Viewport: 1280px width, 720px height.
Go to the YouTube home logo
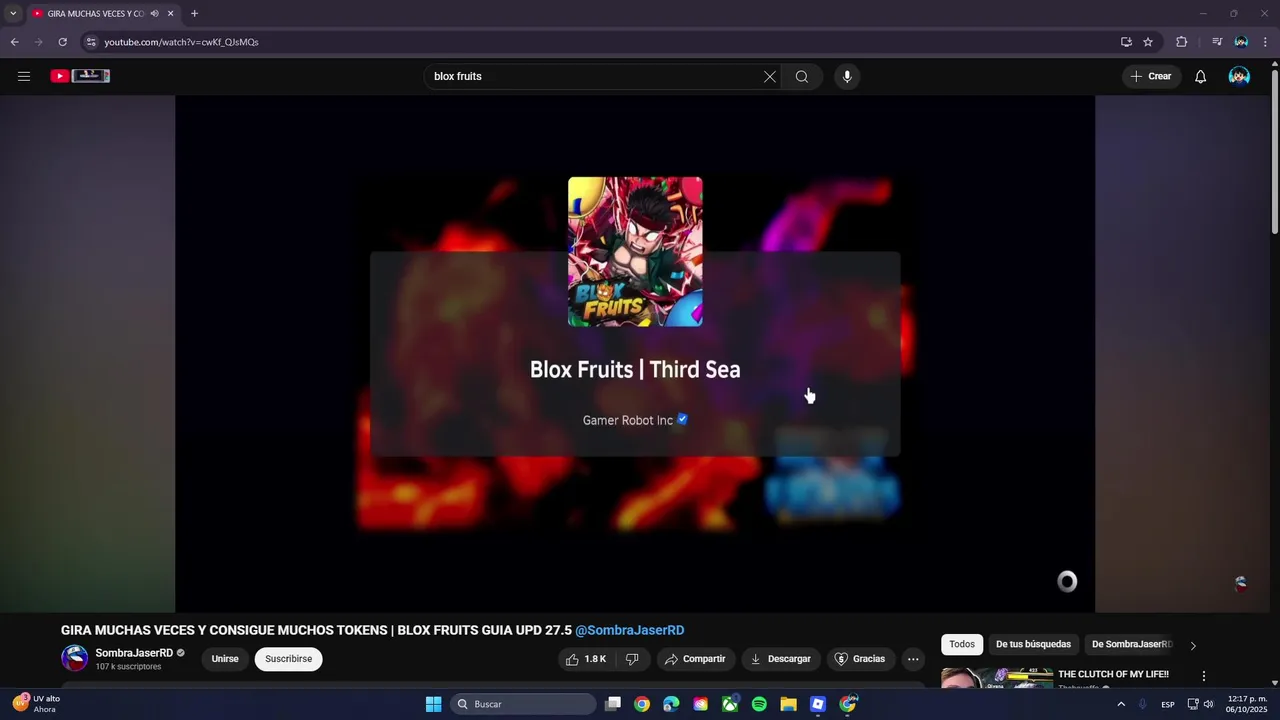click(x=80, y=76)
